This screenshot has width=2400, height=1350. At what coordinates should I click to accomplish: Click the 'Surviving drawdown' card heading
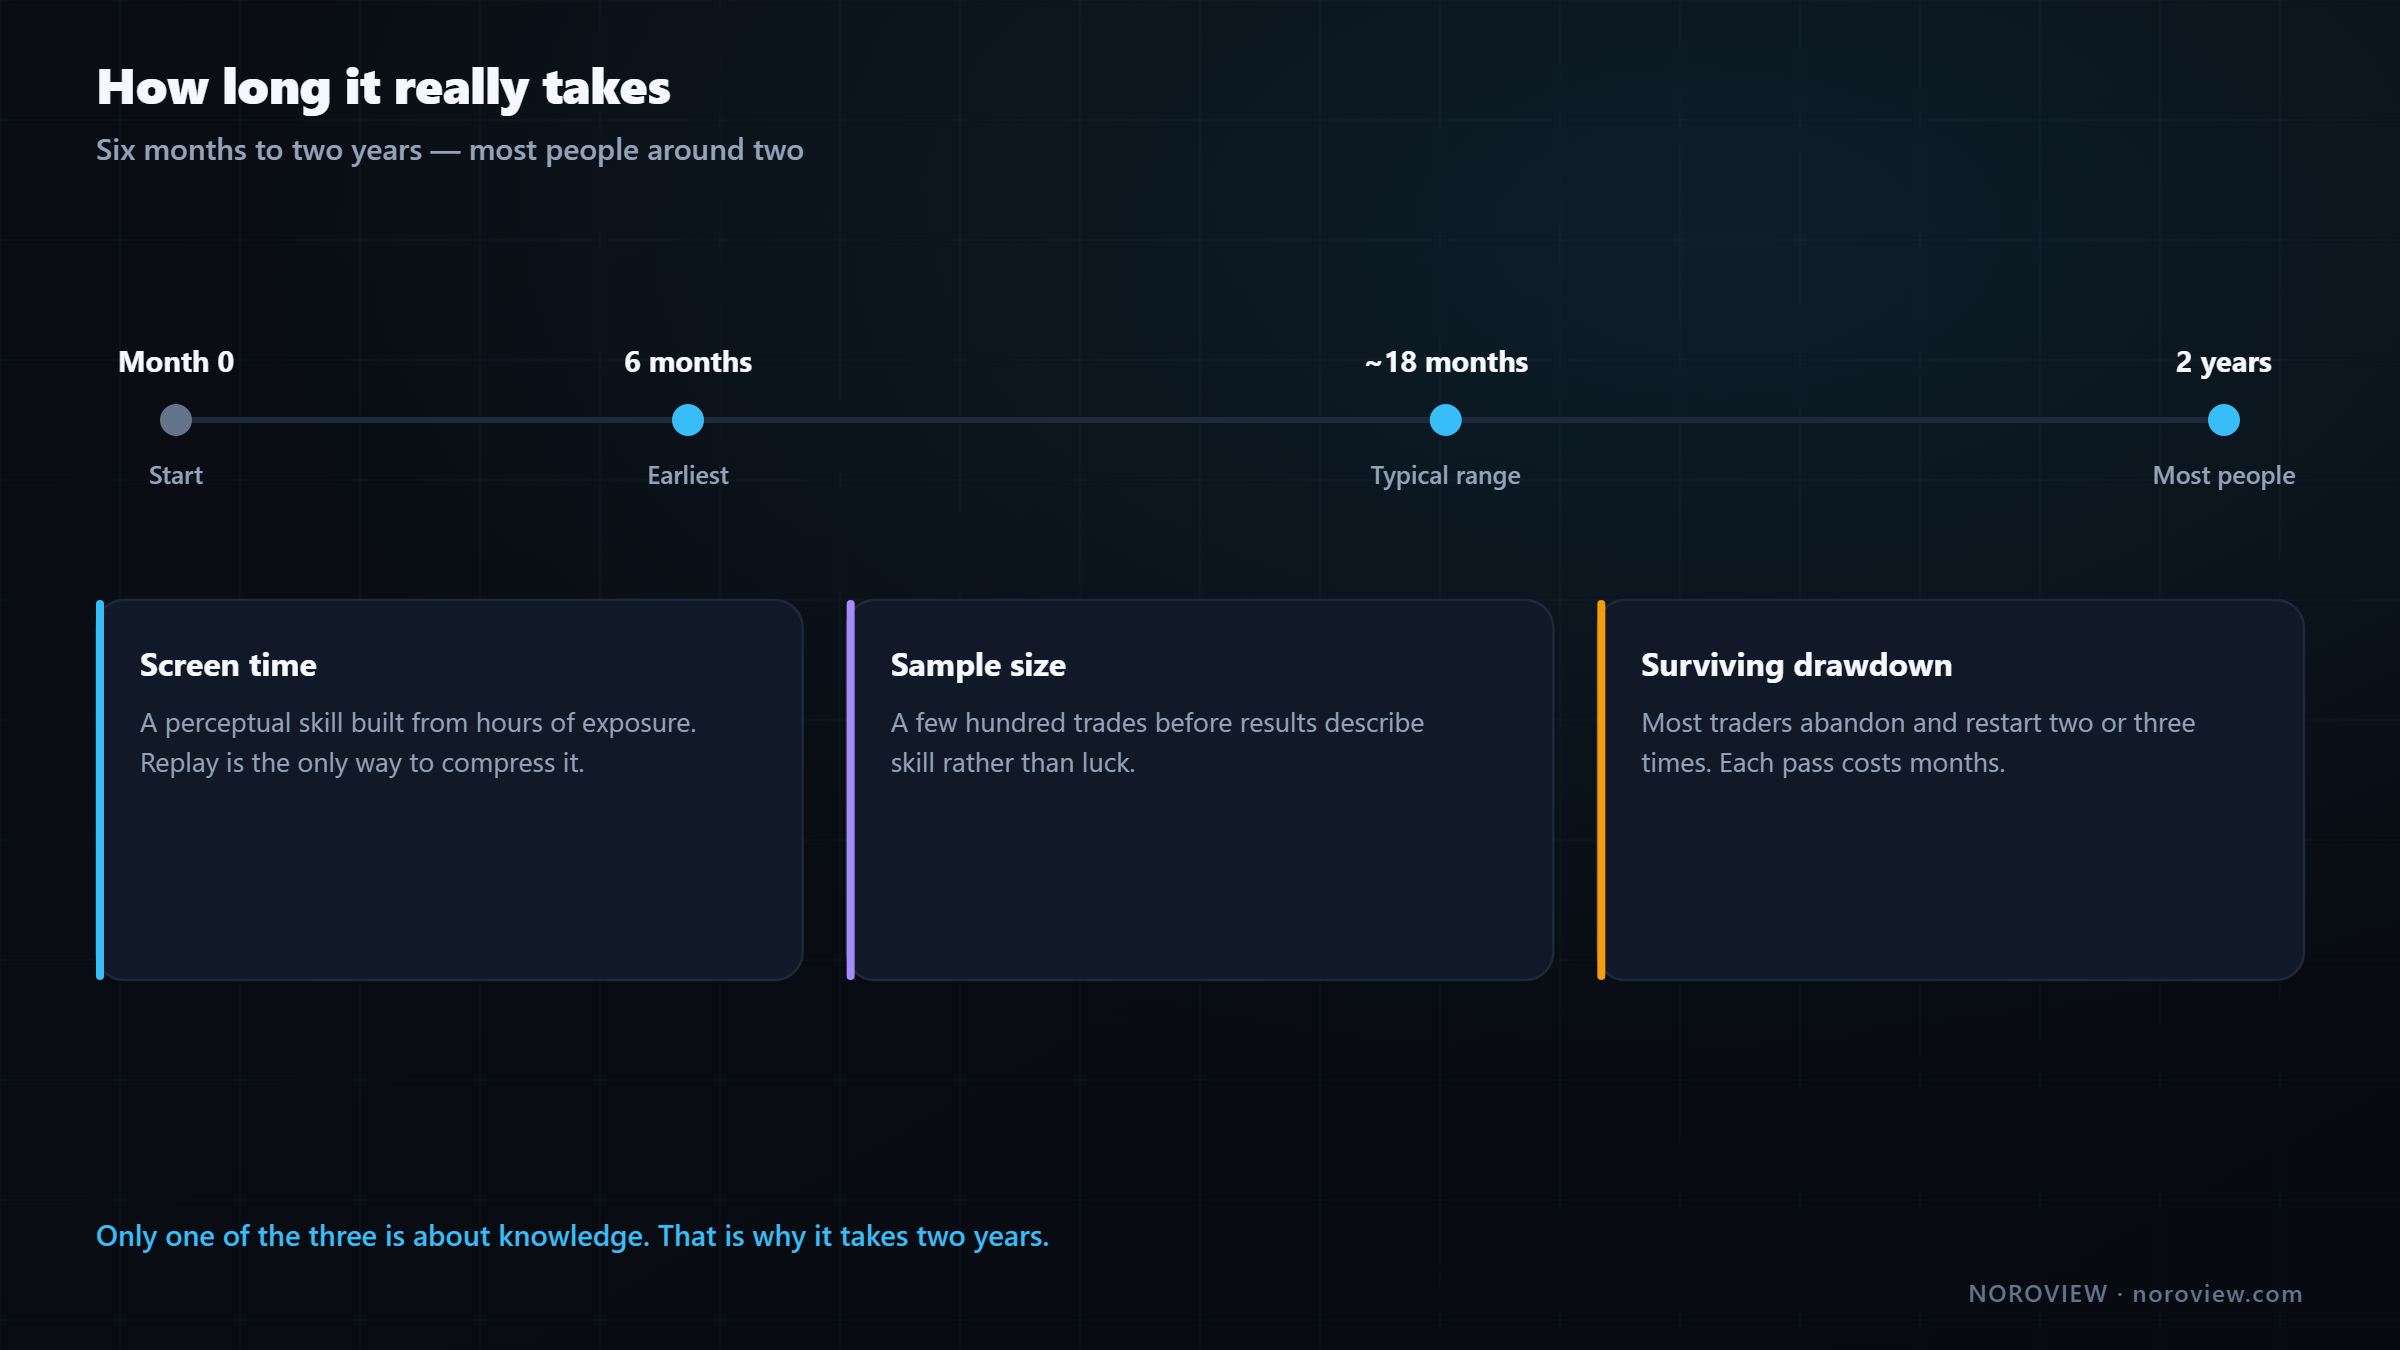click(x=1796, y=665)
